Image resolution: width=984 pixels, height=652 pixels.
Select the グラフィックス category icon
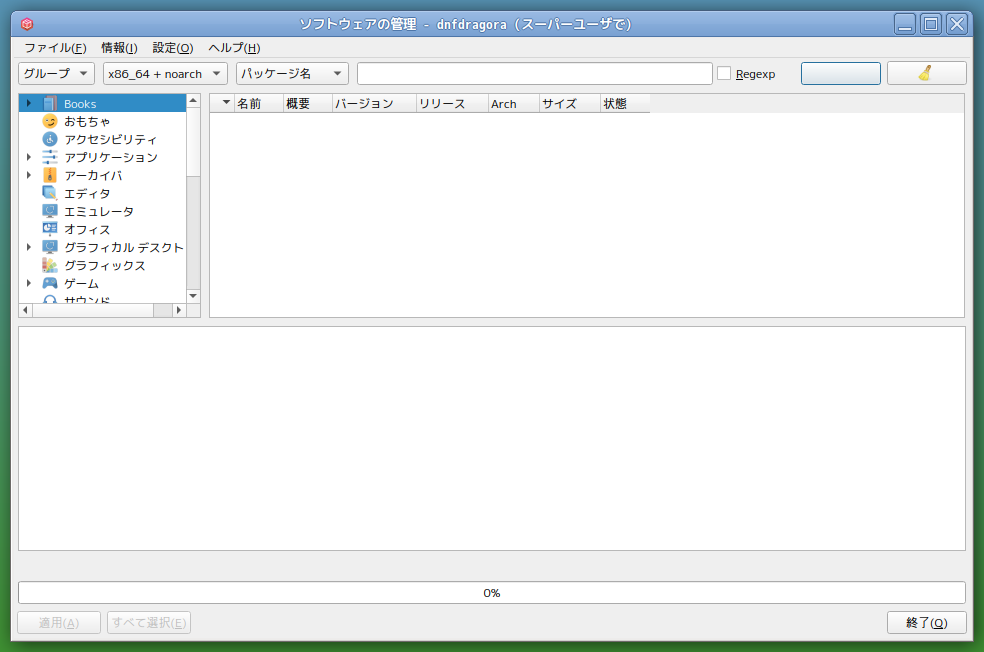(49, 265)
